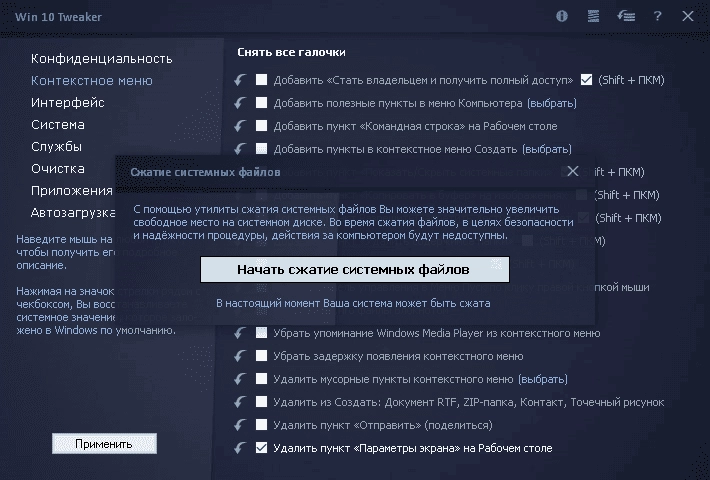Screen dimensions: 710x480
Task: Open Конфиденциальность section
Action: (x=101, y=59)
